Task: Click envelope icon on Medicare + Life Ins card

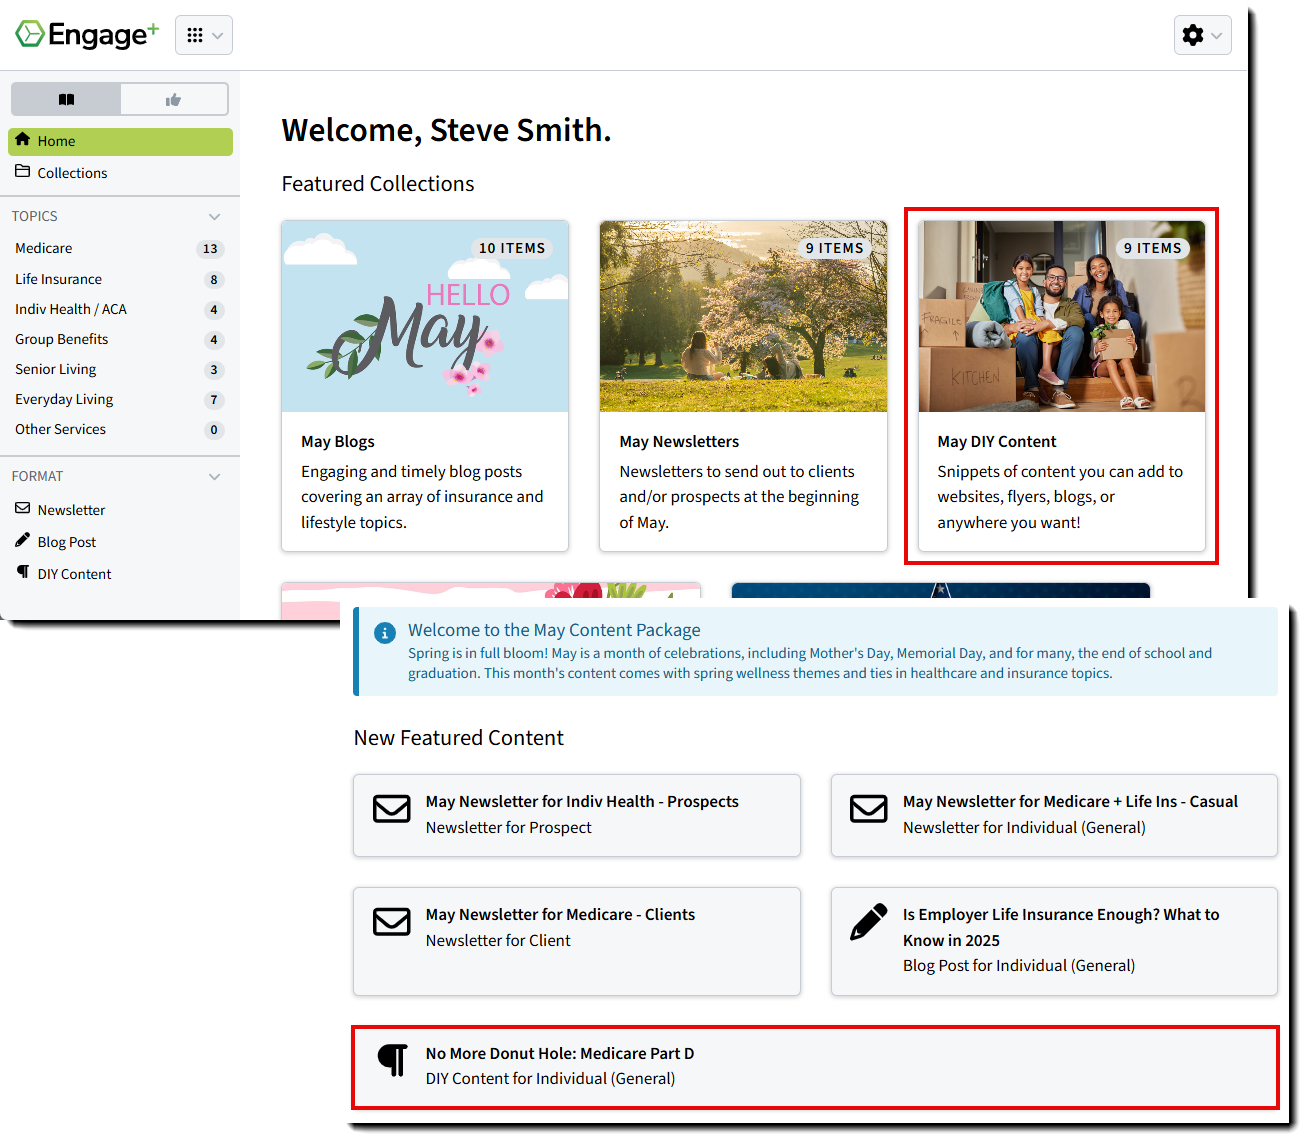Action: (869, 808)
